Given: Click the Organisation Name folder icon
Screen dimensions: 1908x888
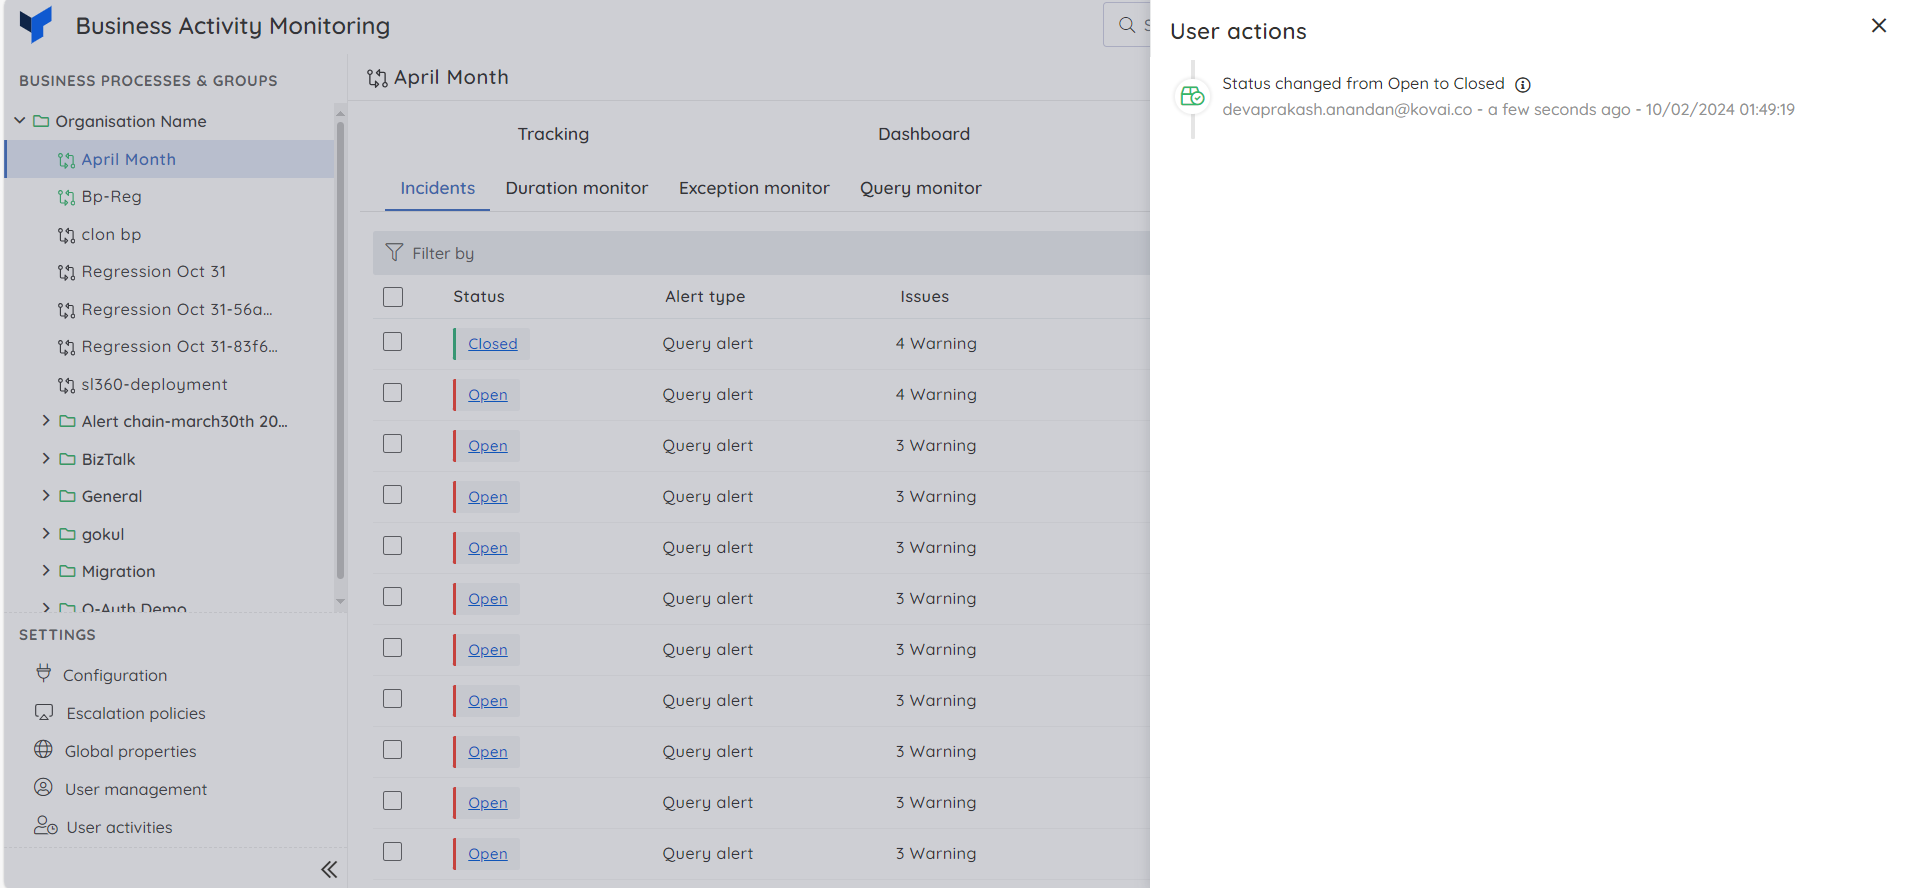Looking at the screenshot, I should pos(41,121).
